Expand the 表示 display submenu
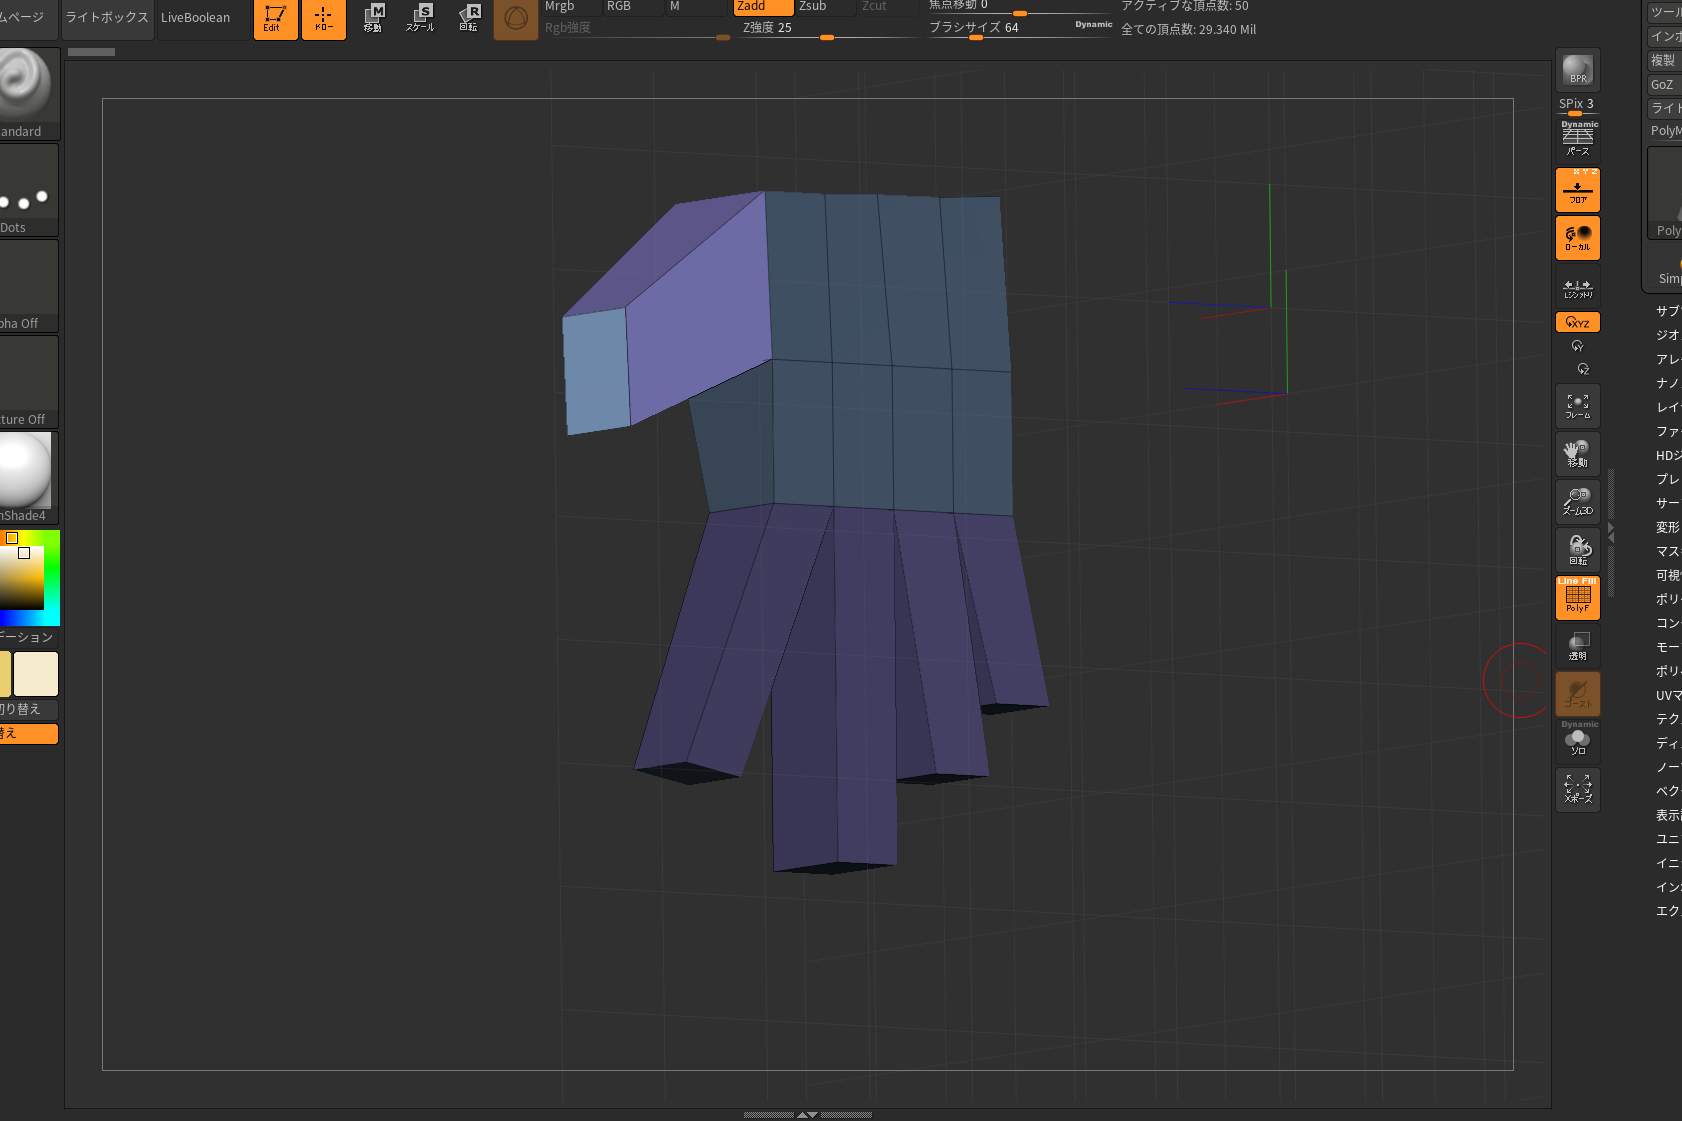Screen dimensions: 1682x1121 pyautogui.click(x=1668, y=815)
